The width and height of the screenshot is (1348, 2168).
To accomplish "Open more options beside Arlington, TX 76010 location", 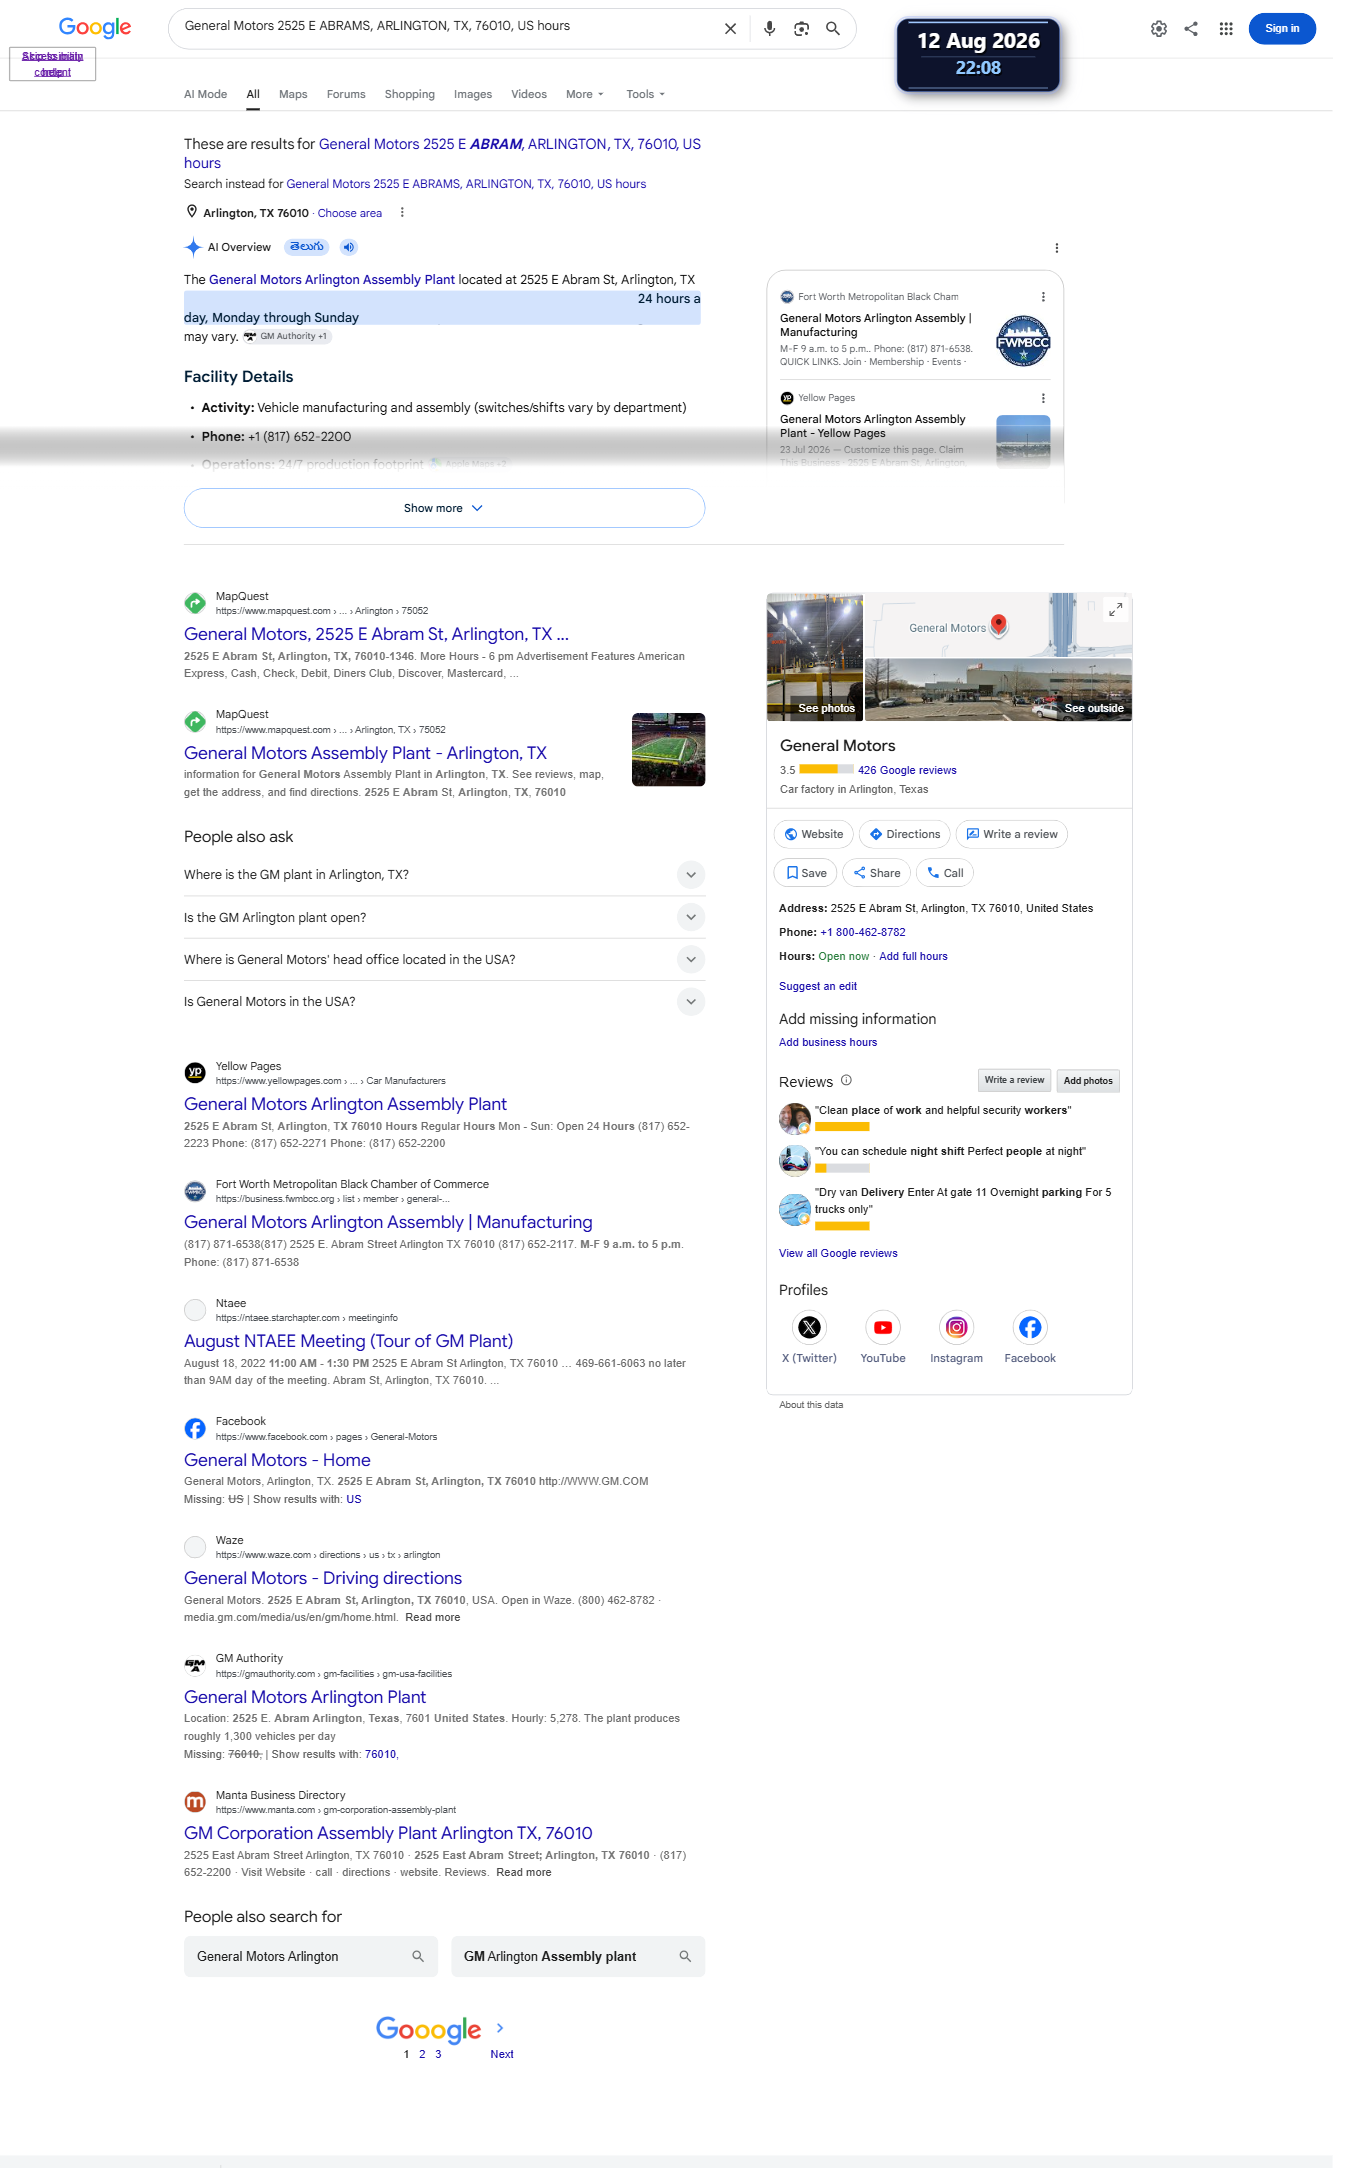I will click(402, 213).
